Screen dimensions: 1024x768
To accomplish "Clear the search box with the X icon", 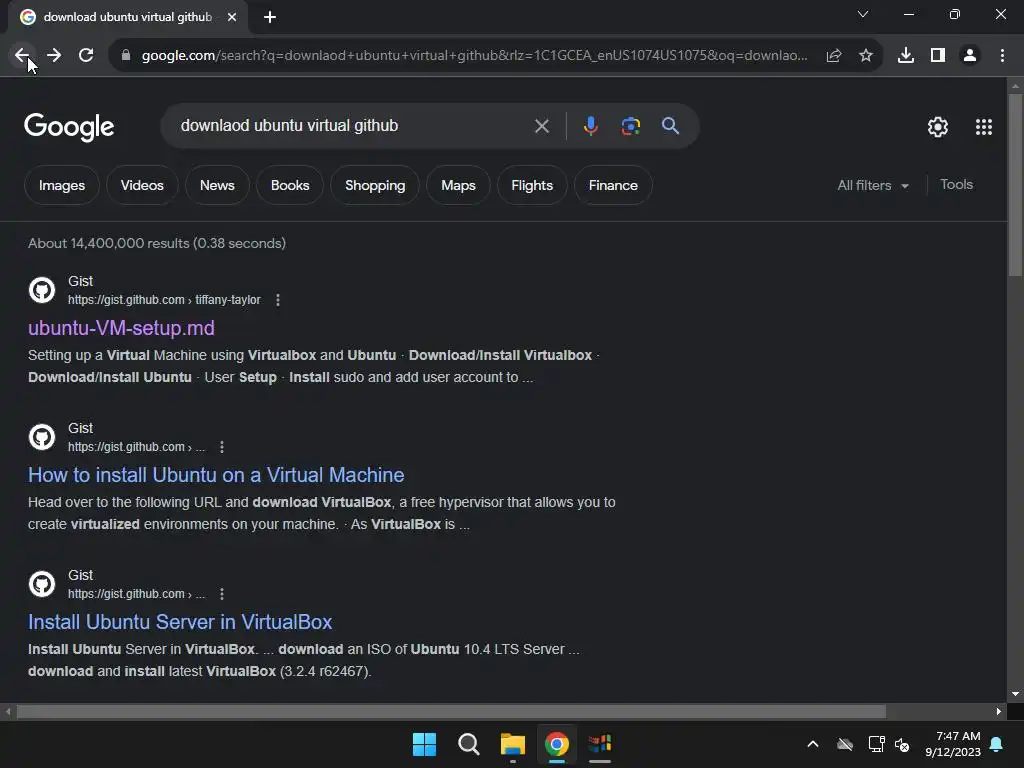I will [x=541, y=126].
